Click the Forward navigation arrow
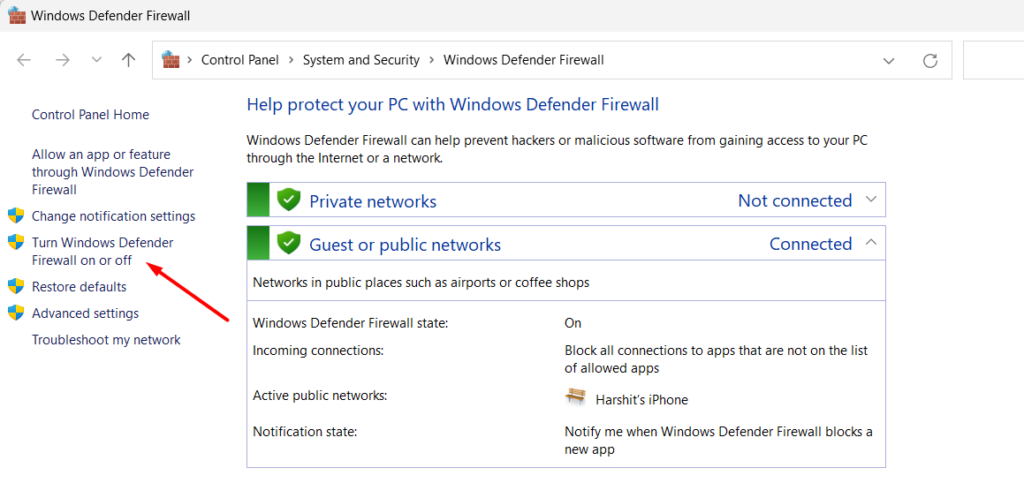Image resolution: width=1024 pixels, height=483 pixels. (62, 60)
